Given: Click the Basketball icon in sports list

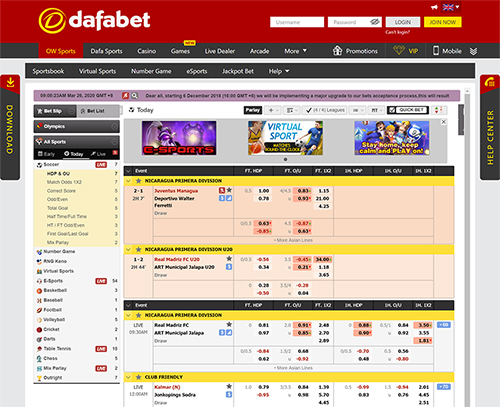Looking at the screenshot, I should [x=39, y=291].
